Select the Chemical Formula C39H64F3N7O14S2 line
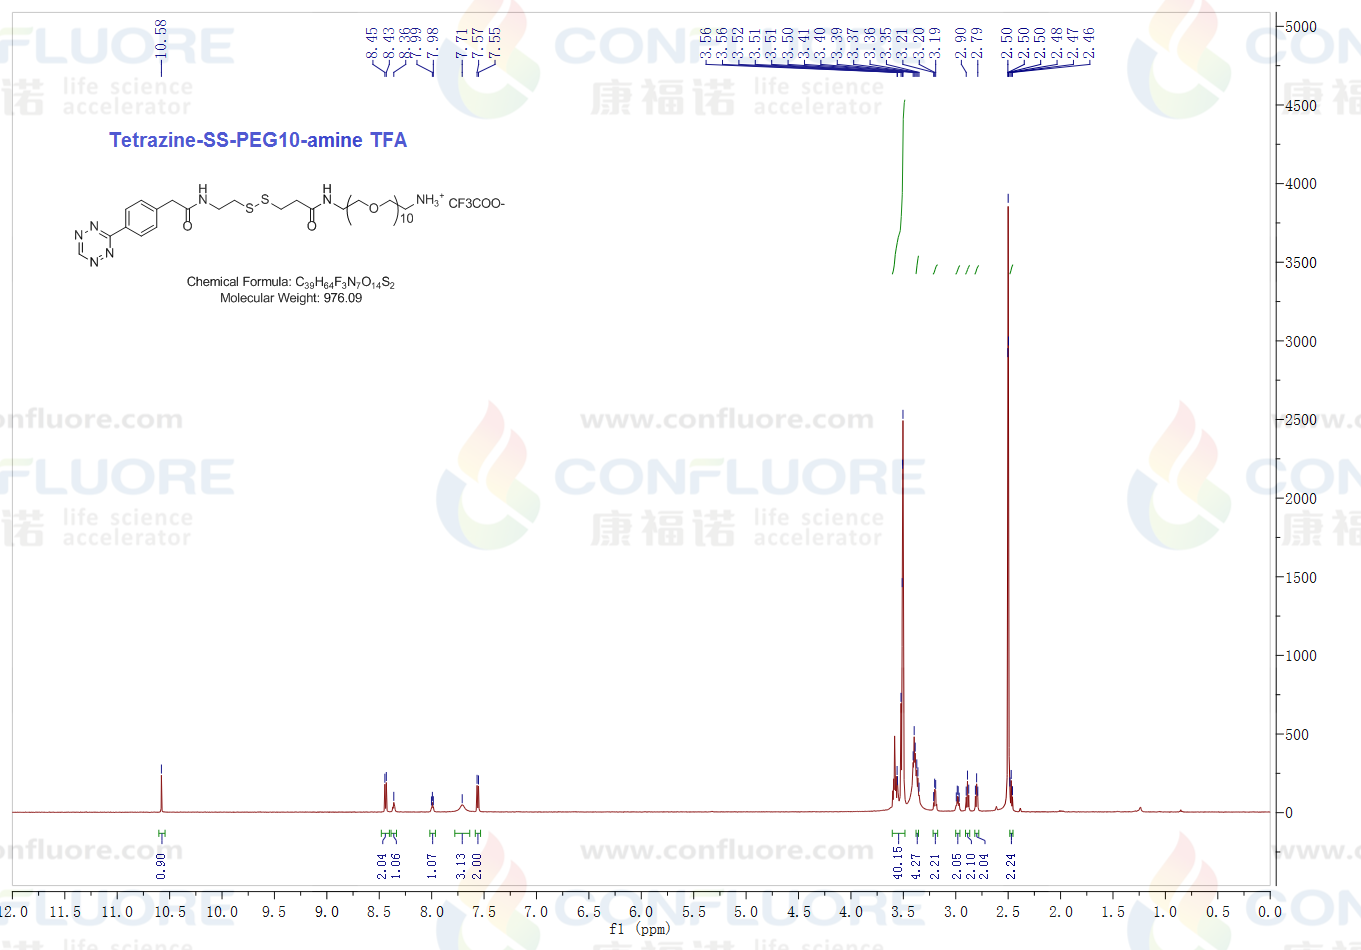This screenshot has height=950, width=1361. pos(291,282)
